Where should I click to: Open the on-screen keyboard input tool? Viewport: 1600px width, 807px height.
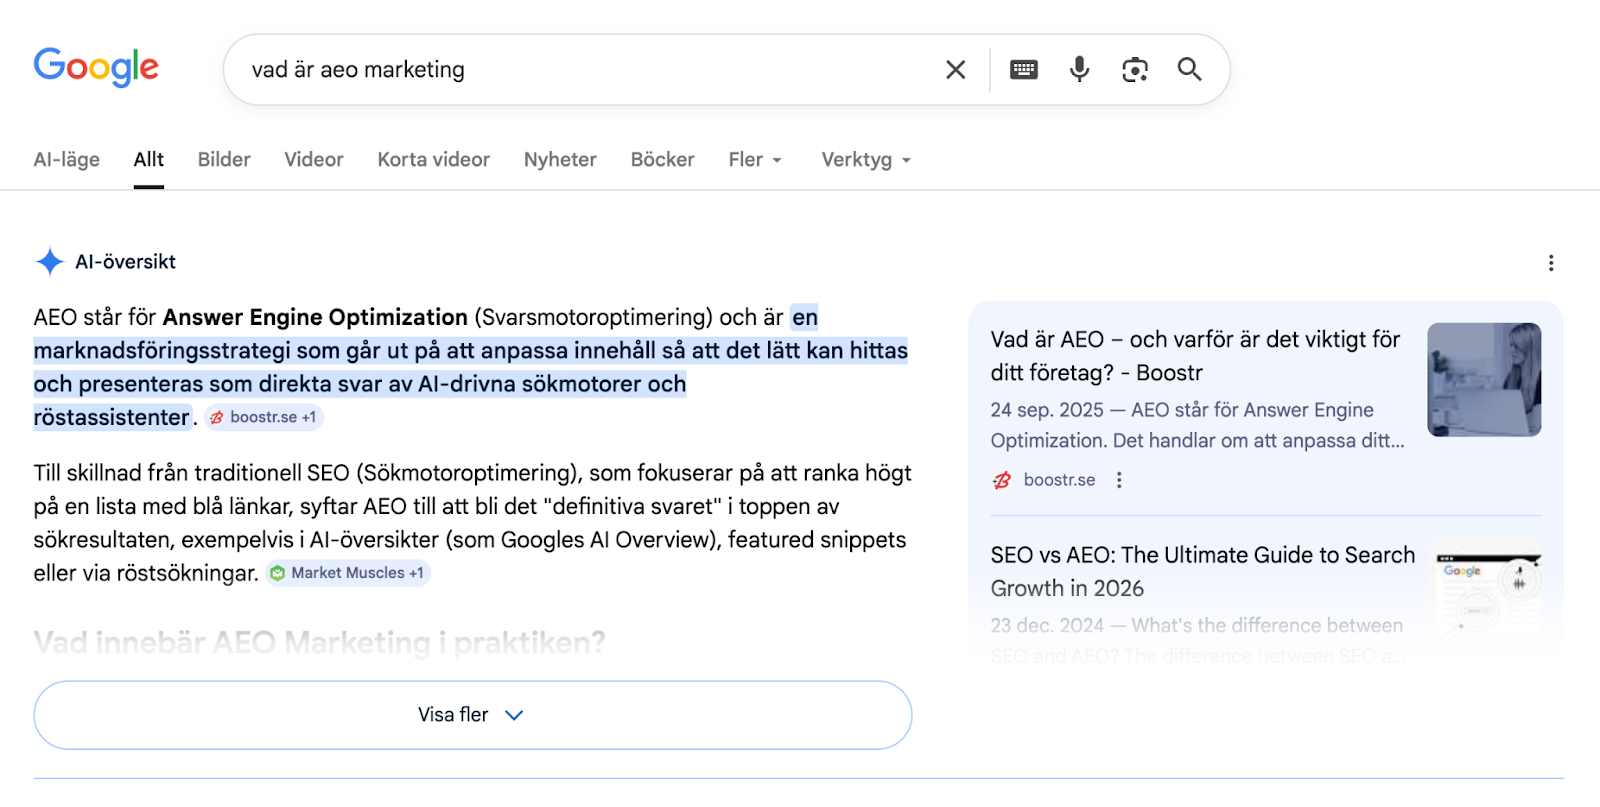1023,70
